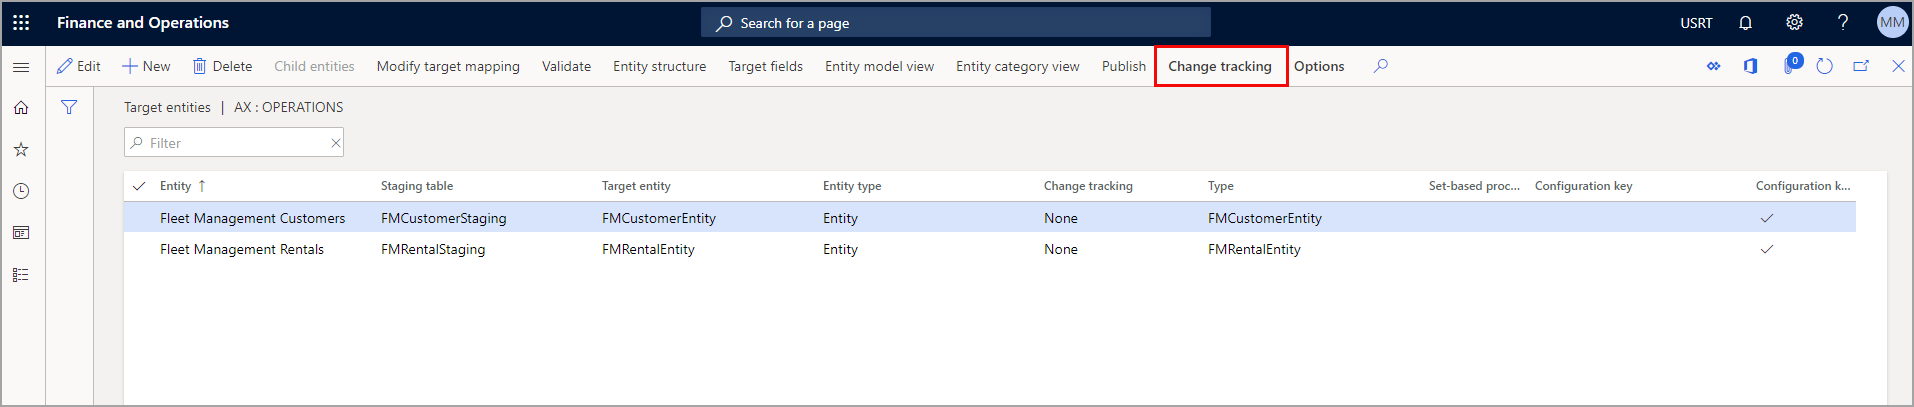
Task: Go to Home from the sidebar
Action: click(x=21, y=108)
